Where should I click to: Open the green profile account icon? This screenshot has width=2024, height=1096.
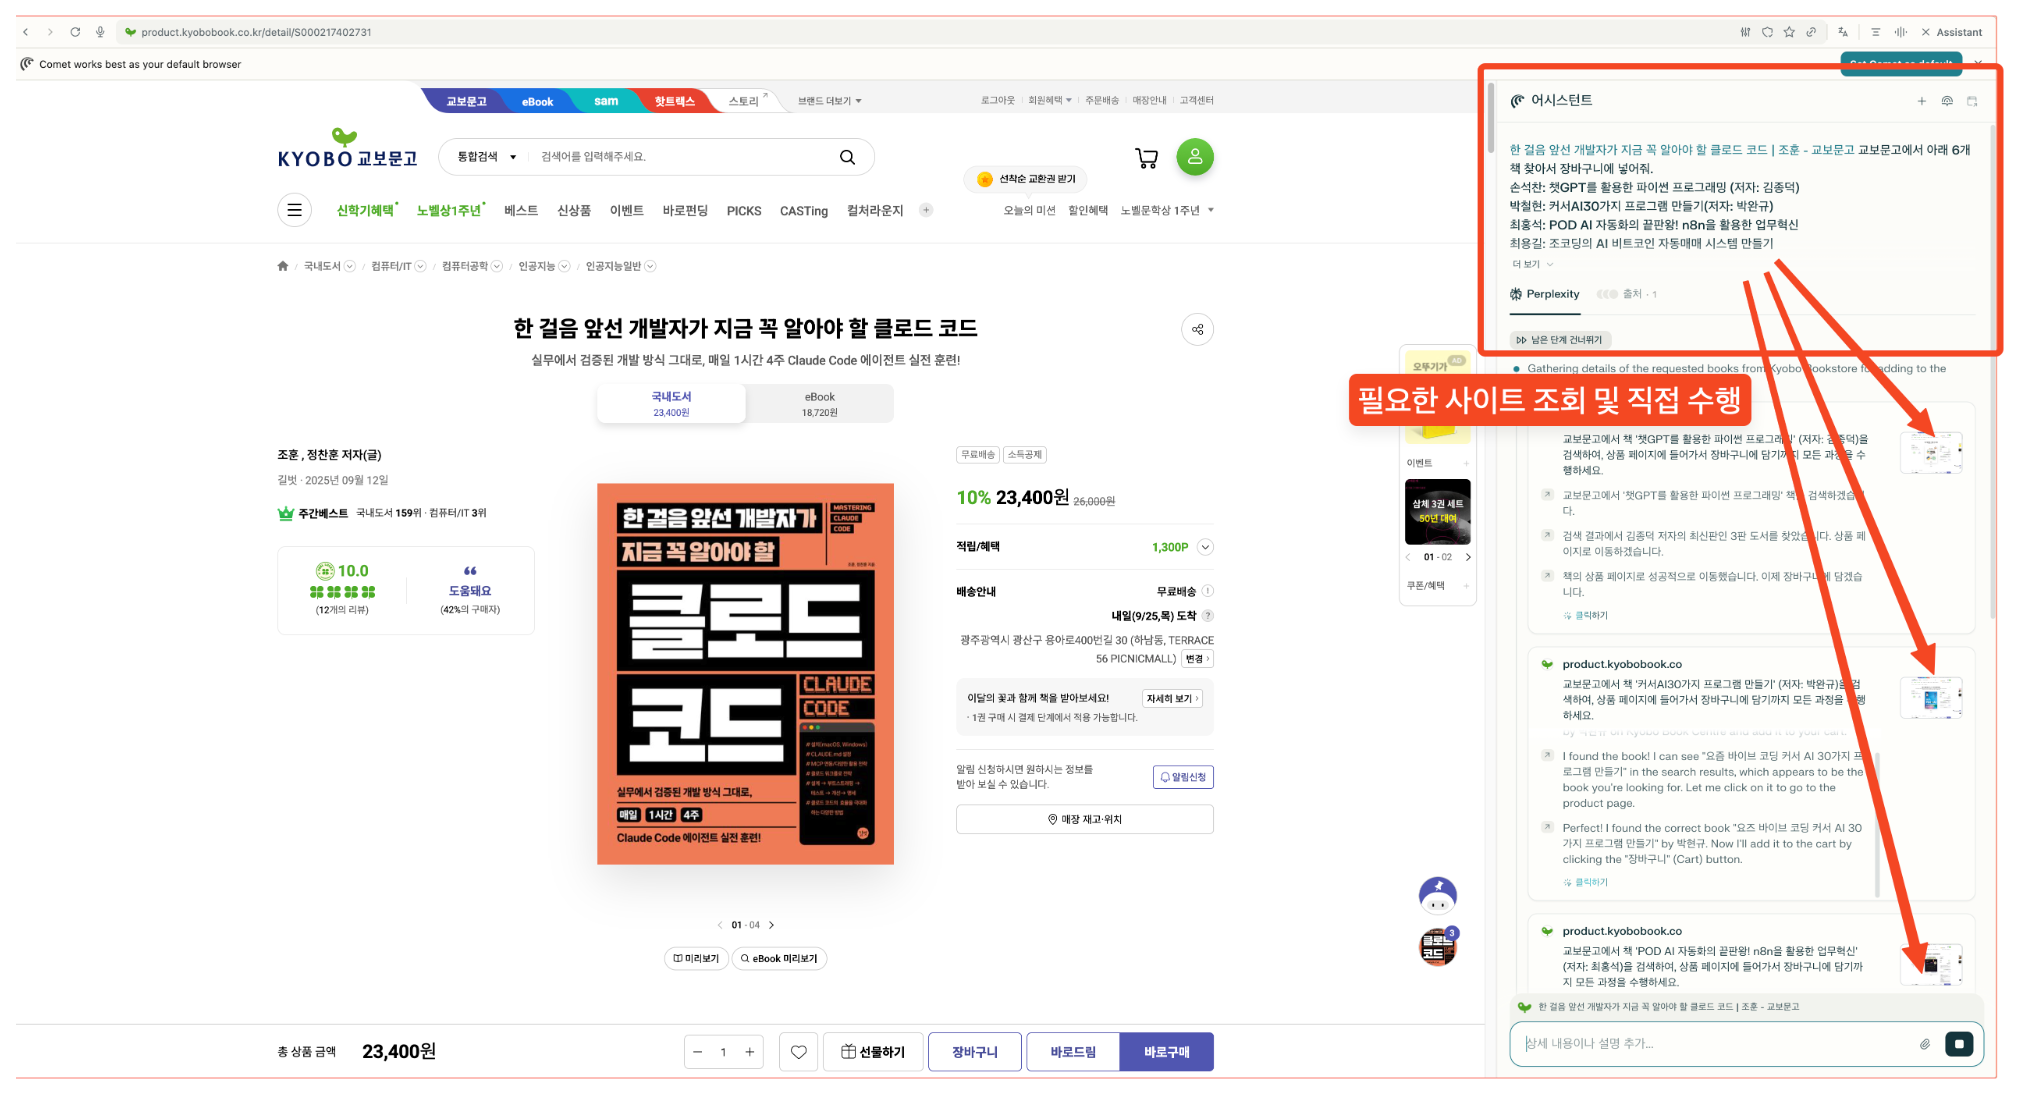(1195, 157)
